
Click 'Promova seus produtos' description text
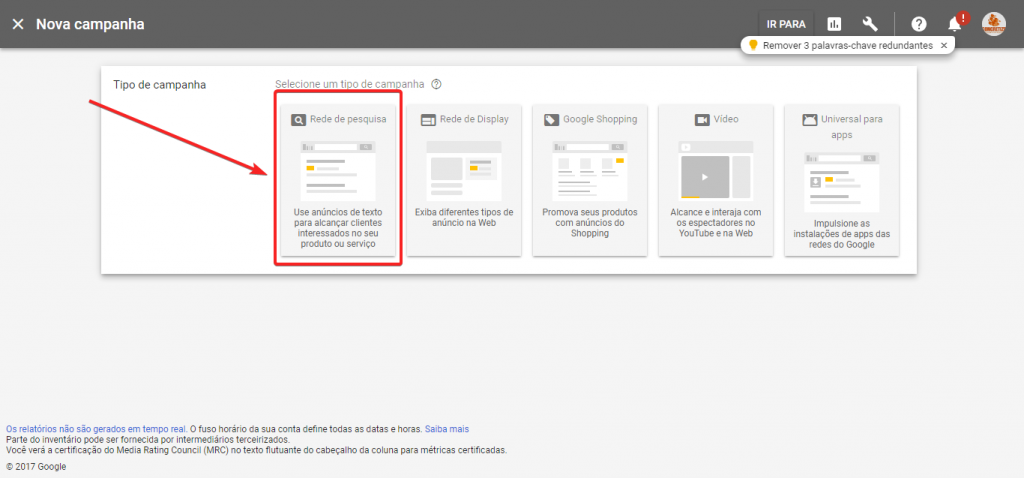pyautogui.click(x=590, y=223)
